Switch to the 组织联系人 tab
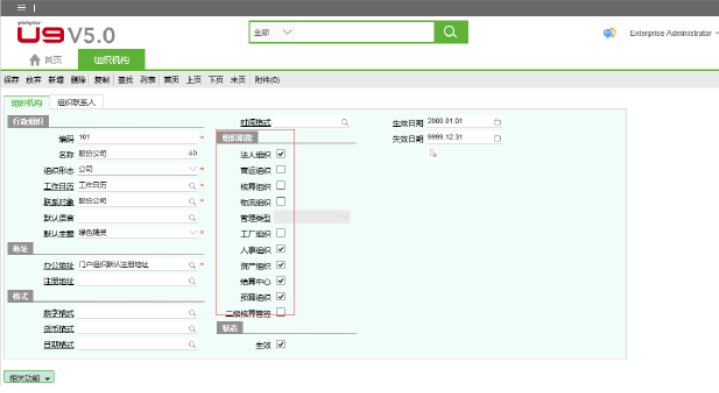 point(76,102)
